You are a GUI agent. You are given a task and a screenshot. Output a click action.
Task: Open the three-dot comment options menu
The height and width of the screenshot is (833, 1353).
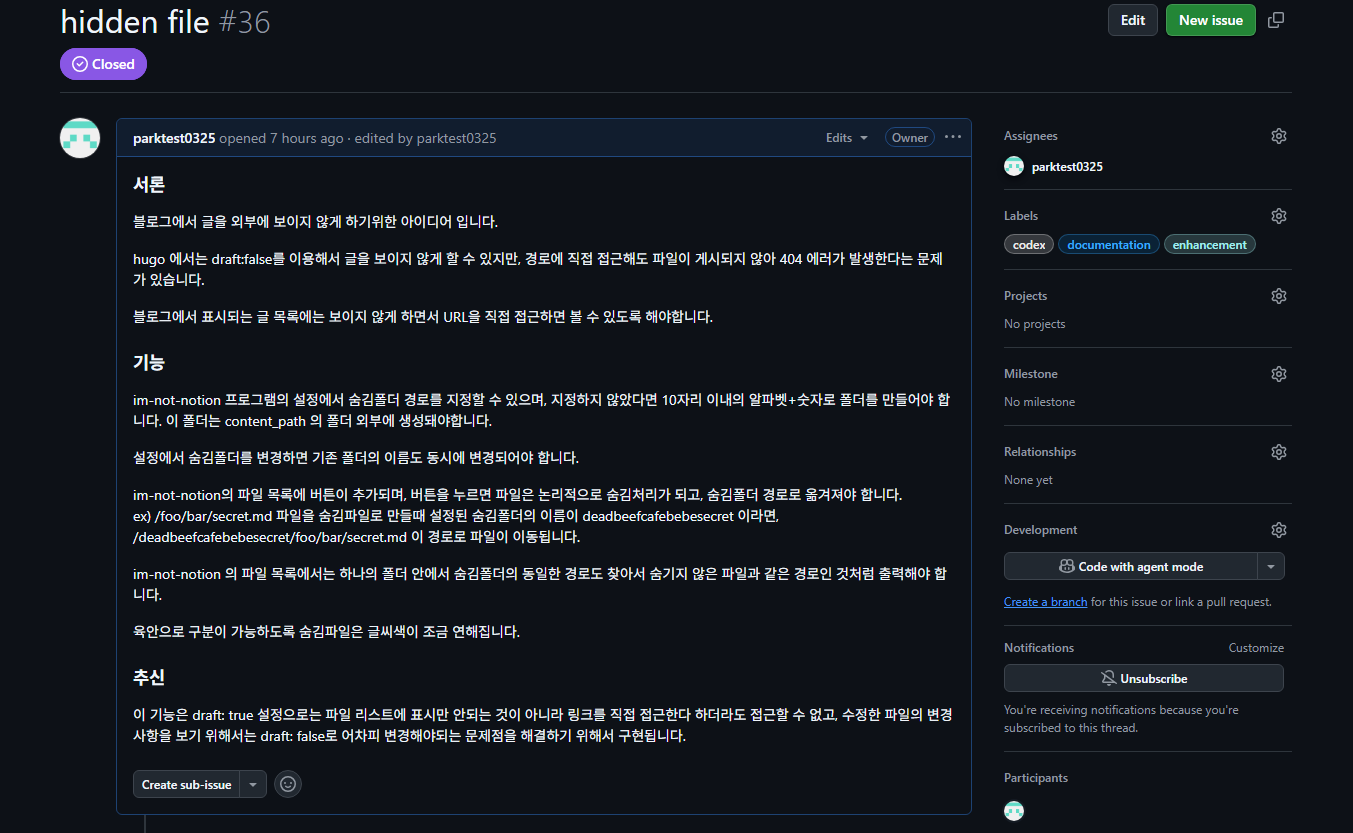click(x=952, y=138)
